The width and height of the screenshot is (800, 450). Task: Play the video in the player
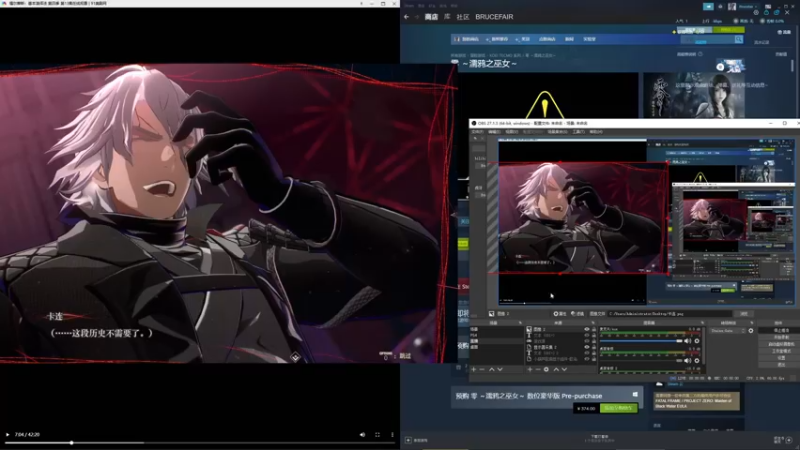(7, 435)
